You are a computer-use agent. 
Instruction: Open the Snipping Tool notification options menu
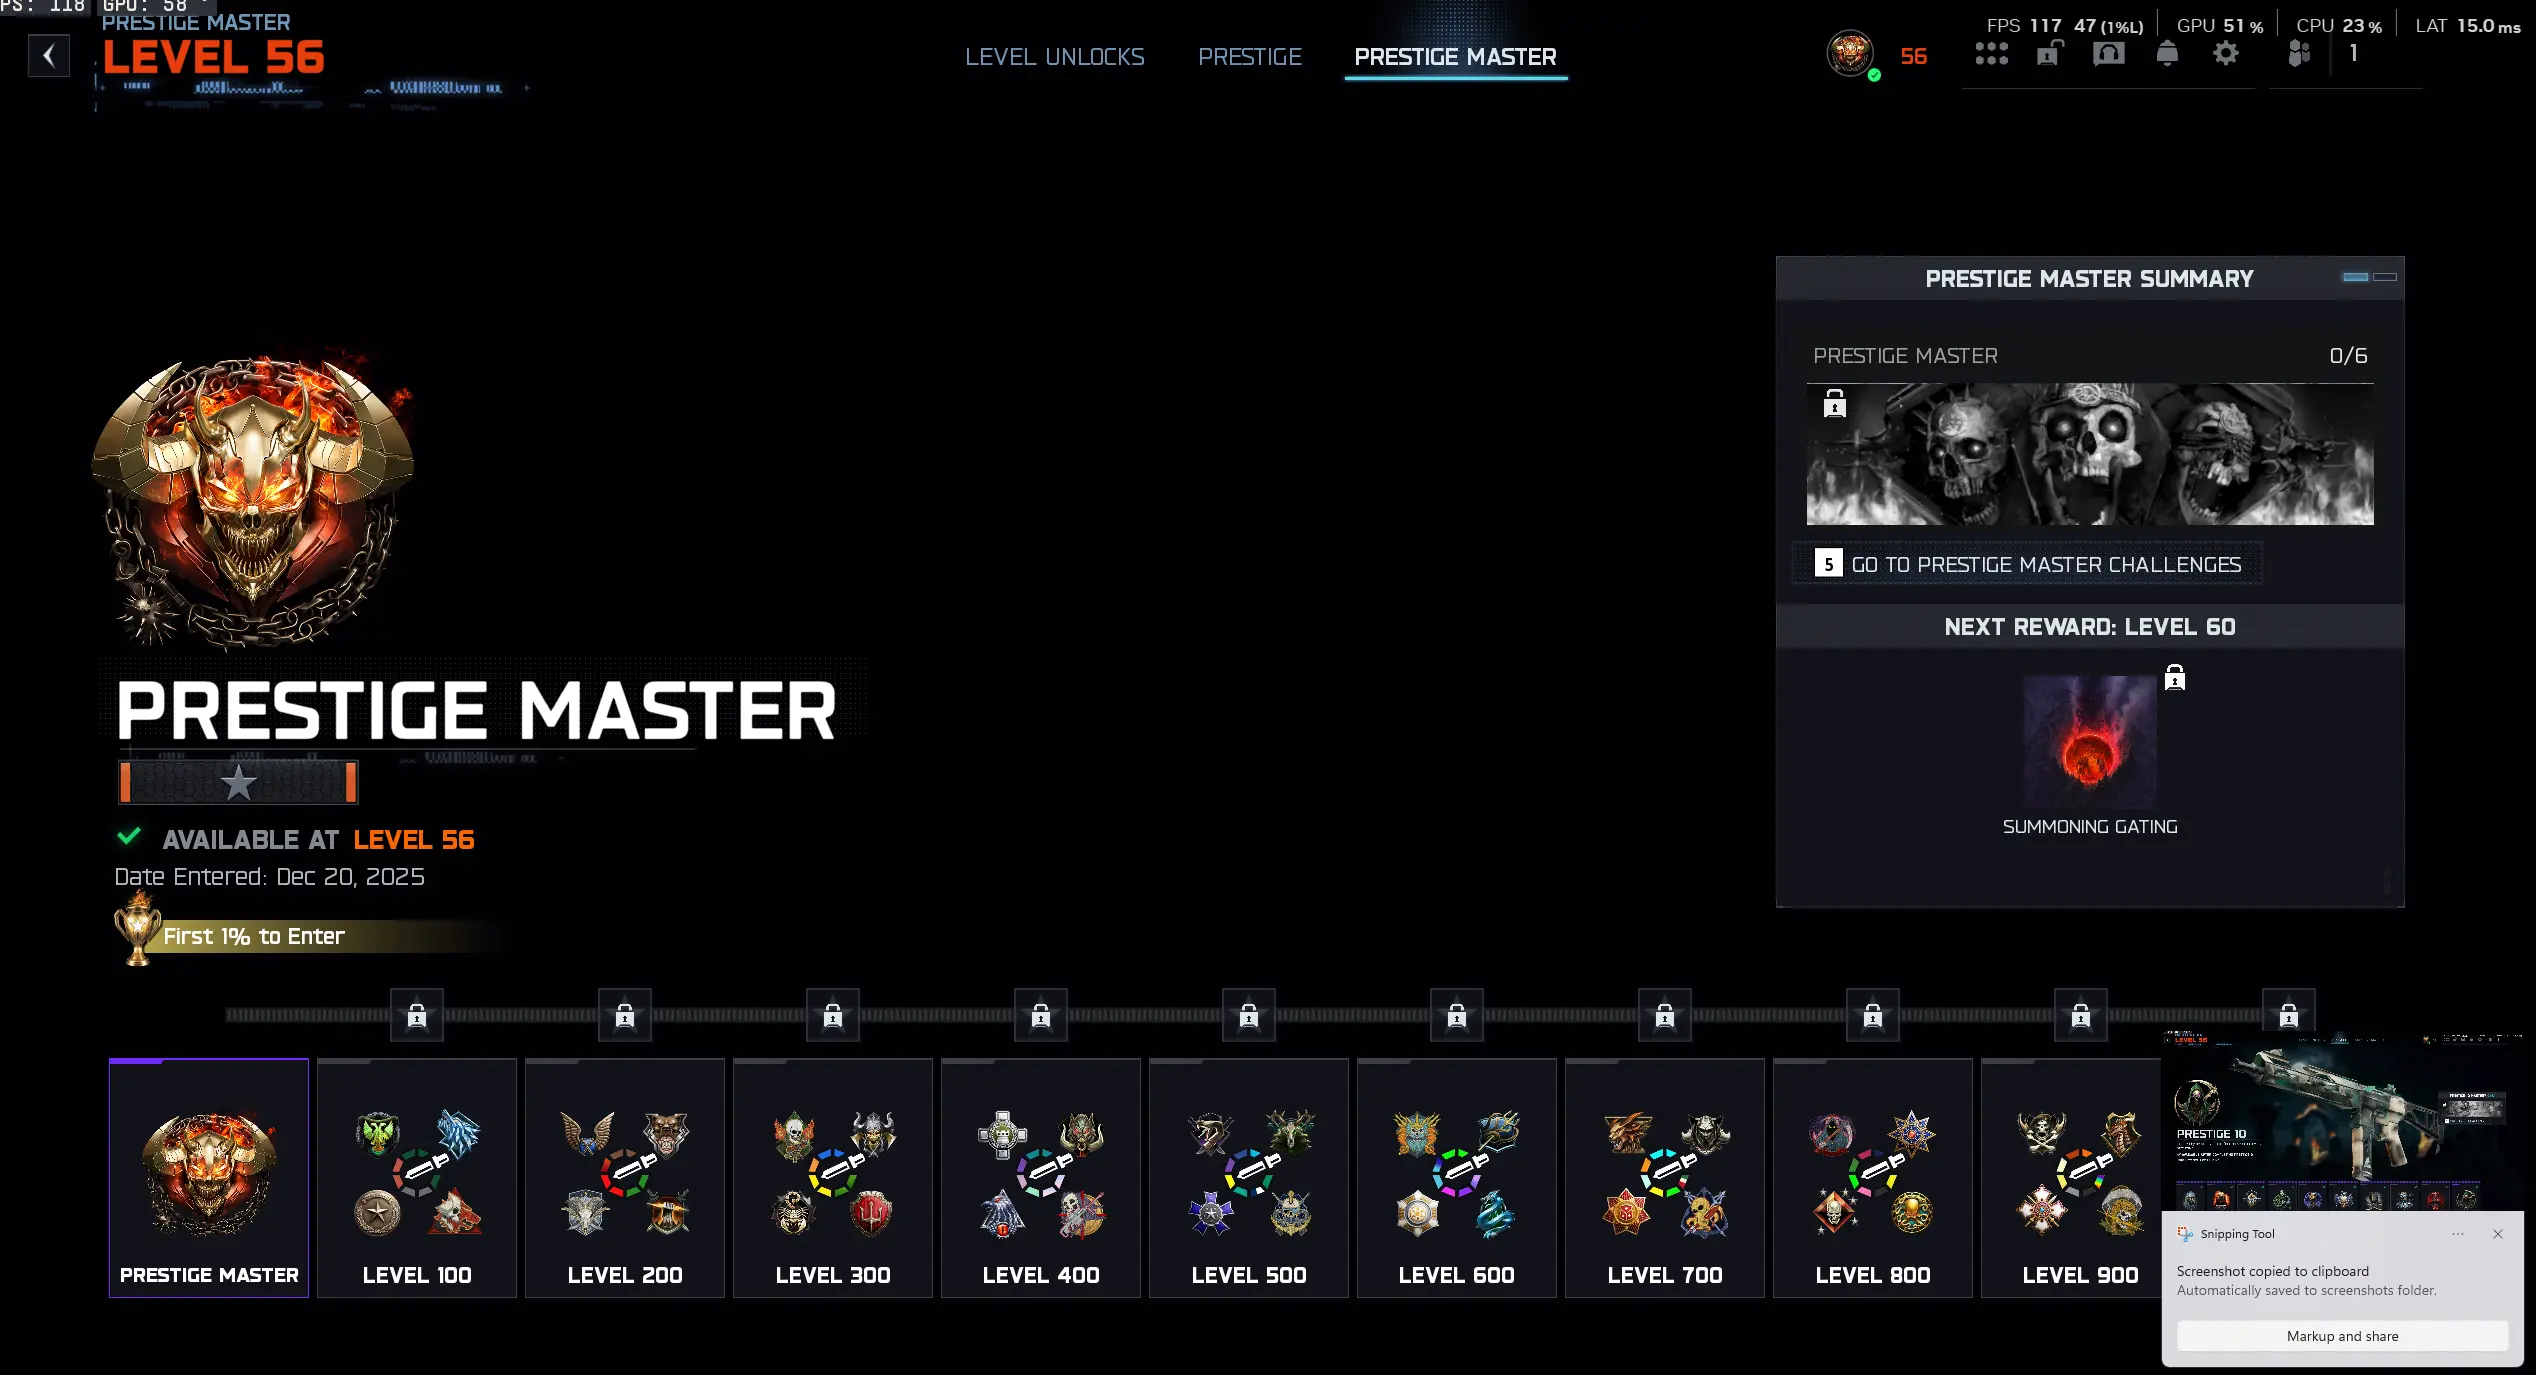(x=2457, y=1234)
